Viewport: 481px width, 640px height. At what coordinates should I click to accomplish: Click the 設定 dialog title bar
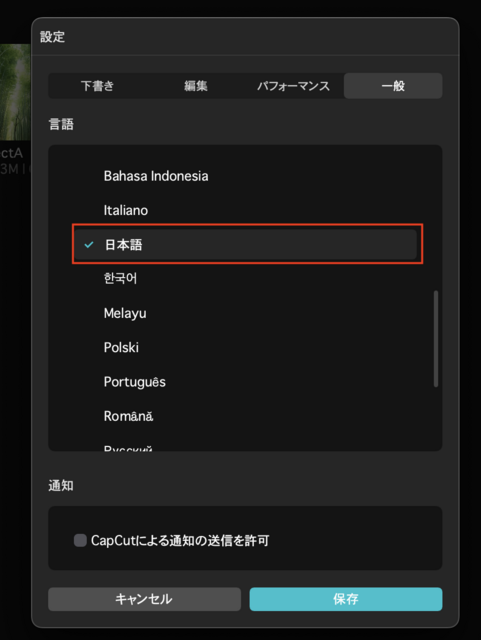[x=245, y=36]
